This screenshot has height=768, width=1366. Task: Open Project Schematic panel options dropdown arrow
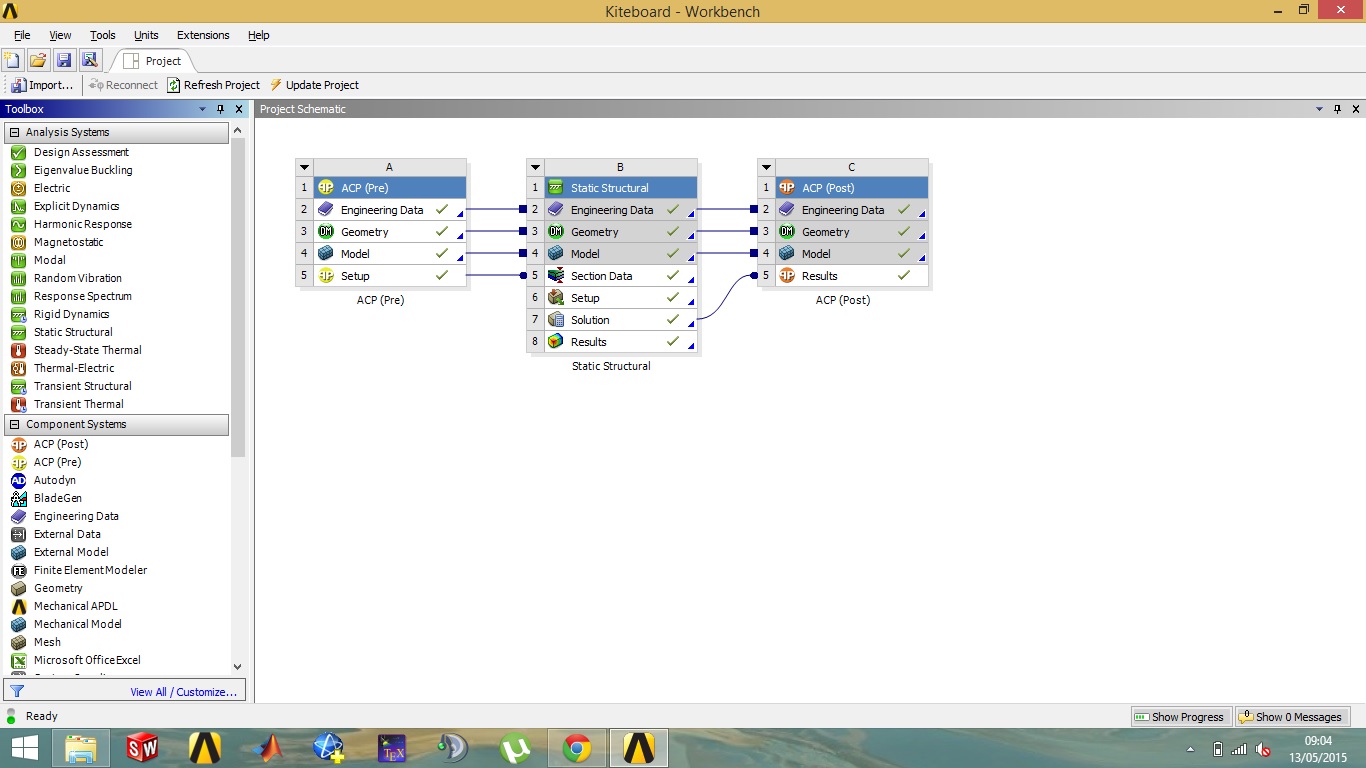tap(1319, 109)
